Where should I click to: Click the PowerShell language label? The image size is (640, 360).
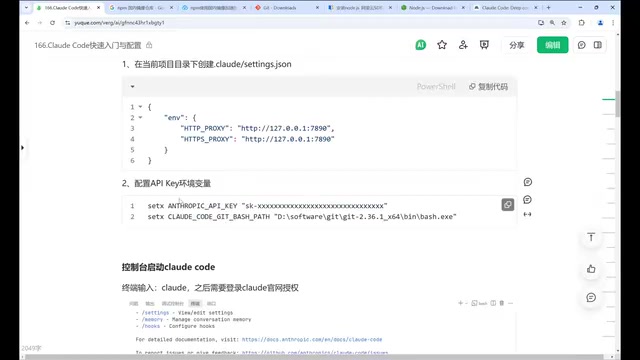click(x=436, y=87)
